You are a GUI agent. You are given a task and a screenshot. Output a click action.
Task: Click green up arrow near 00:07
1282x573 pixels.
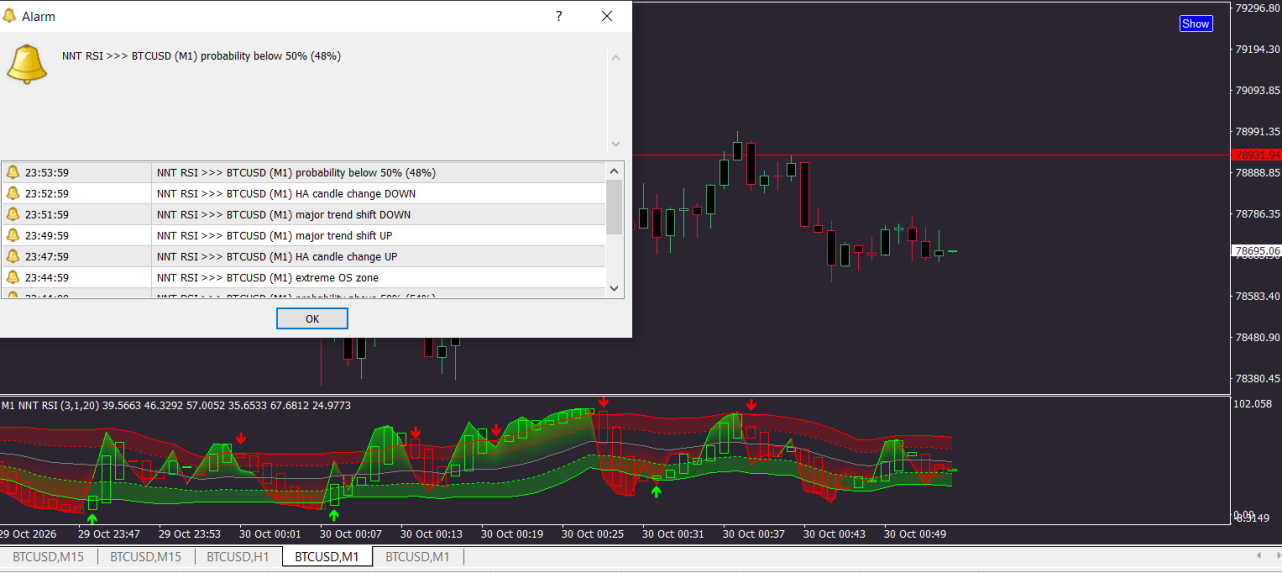tap(334, 516)
